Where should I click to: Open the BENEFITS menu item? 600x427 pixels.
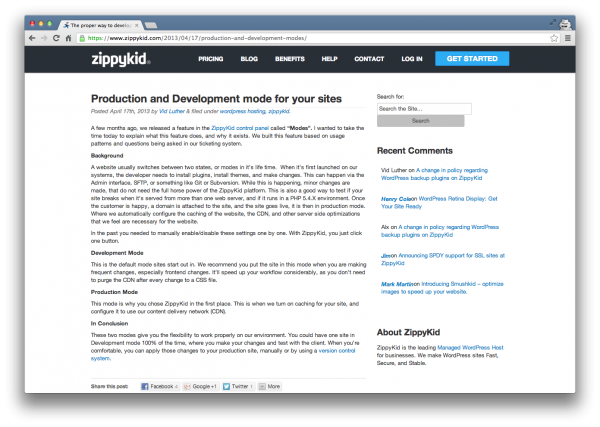[290, 59]
